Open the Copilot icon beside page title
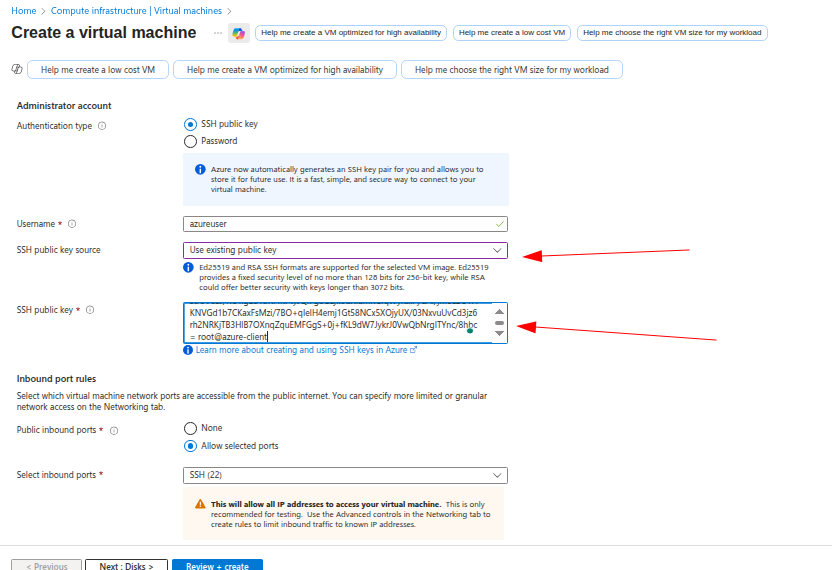The width and height of the screenshot is (832, 570). (x=239, y=33)
